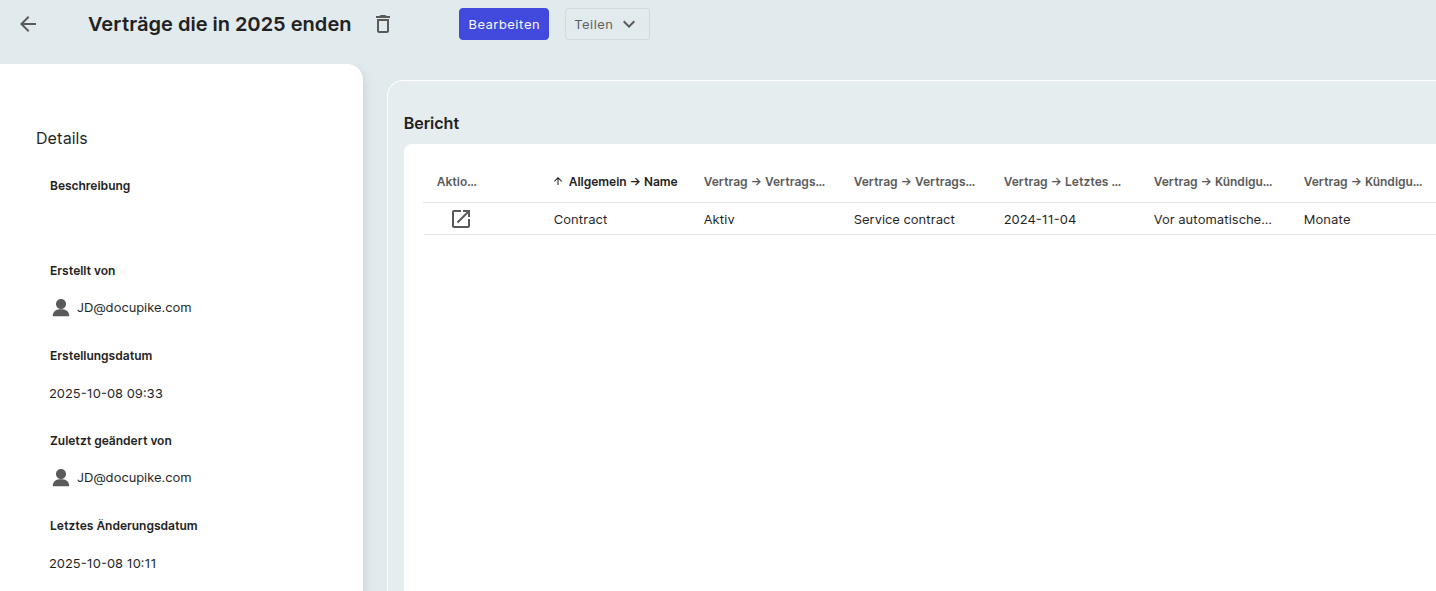Open sorting options on Vertrag → Vertragsstatus header

pos(765,181)
